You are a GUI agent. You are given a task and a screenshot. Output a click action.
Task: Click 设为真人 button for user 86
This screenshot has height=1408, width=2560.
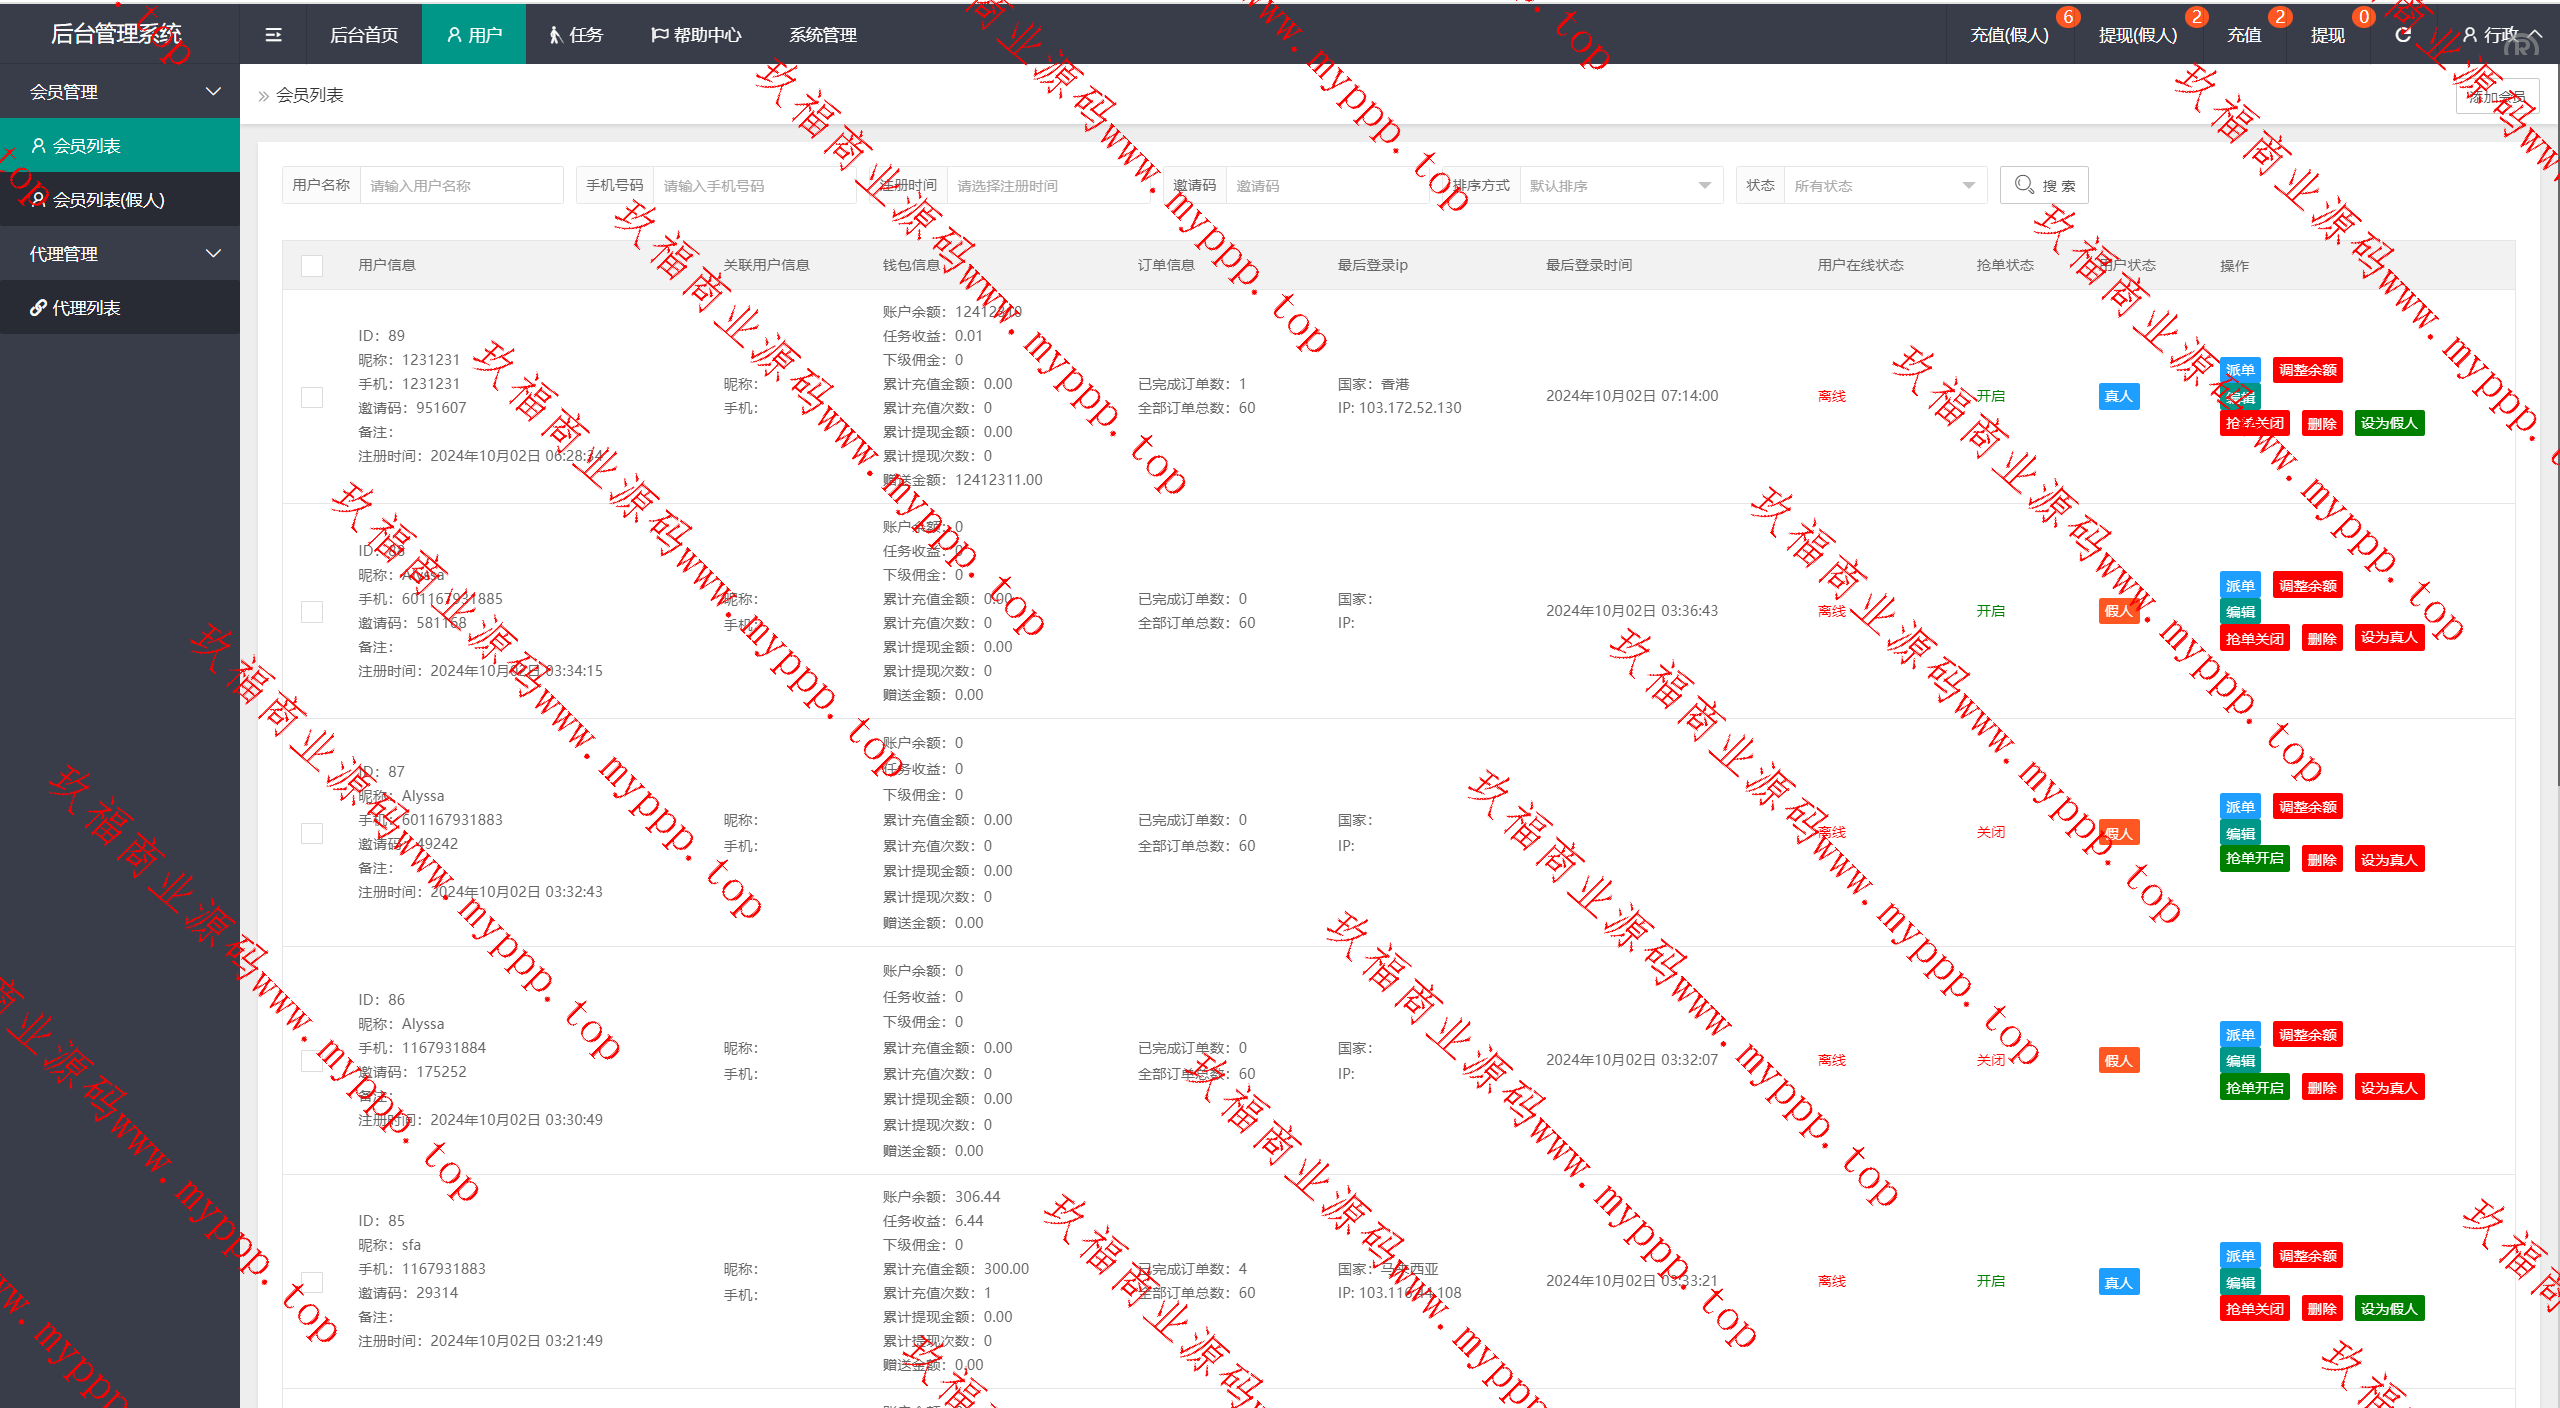2388,1087
